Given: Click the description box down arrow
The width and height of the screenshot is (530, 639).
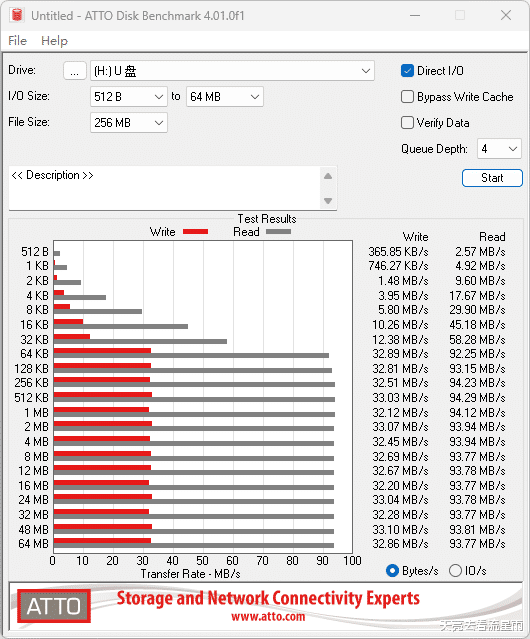Looking at the screenshot, I should tap(328, 201).
